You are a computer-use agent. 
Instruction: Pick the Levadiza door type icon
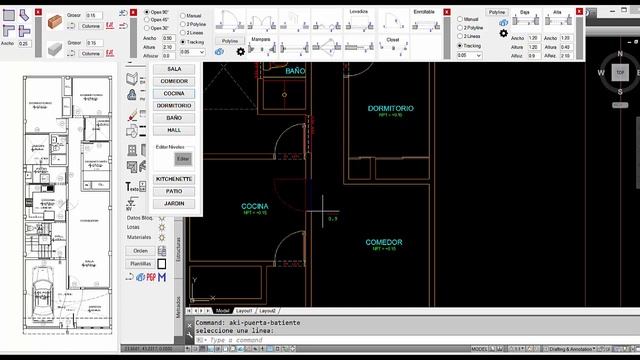click(359, 20)
